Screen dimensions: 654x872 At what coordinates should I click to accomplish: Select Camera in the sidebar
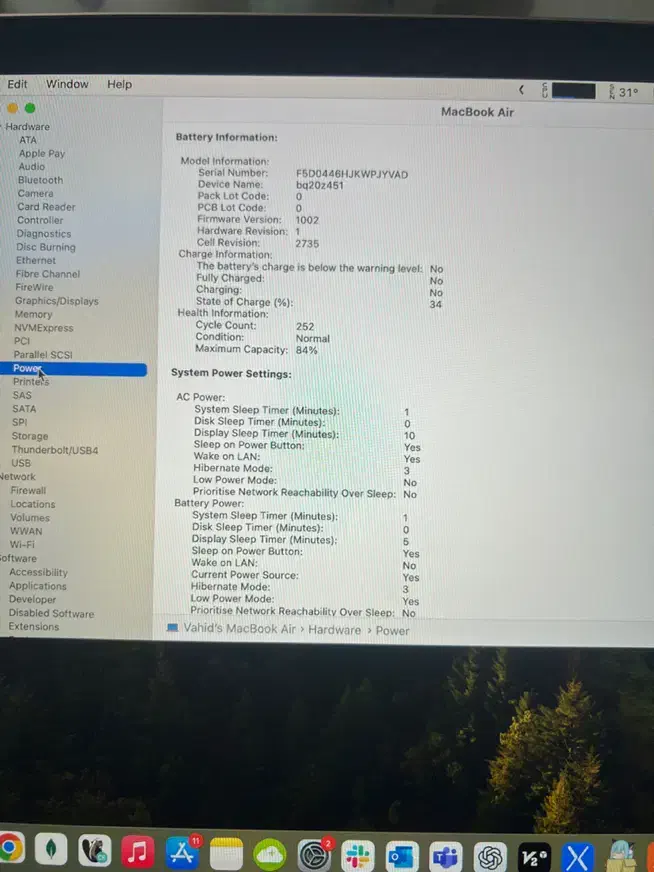(x=36, y=194)
